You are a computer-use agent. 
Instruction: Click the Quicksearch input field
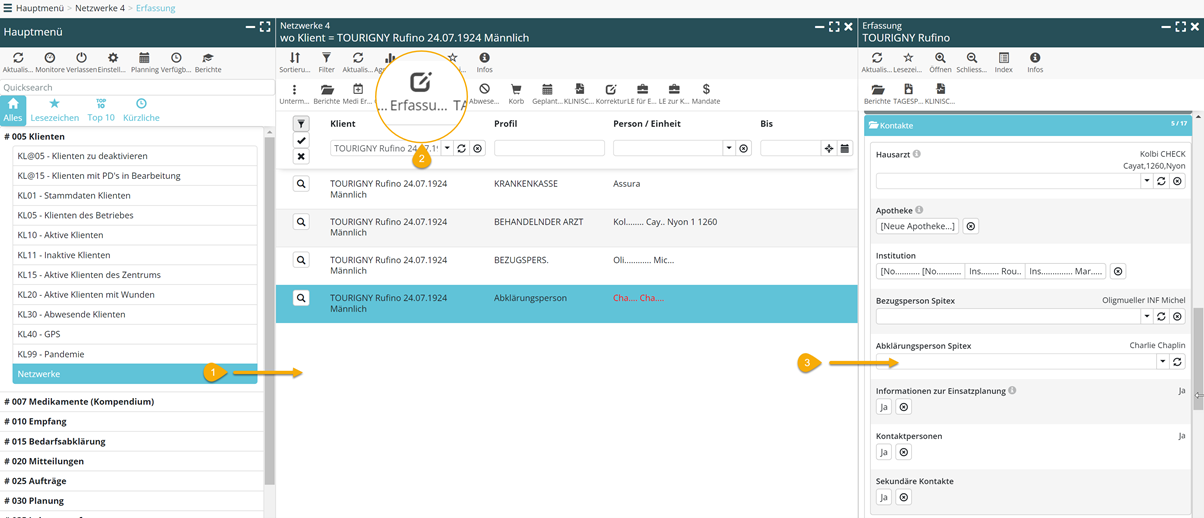[x=137, y=87]
